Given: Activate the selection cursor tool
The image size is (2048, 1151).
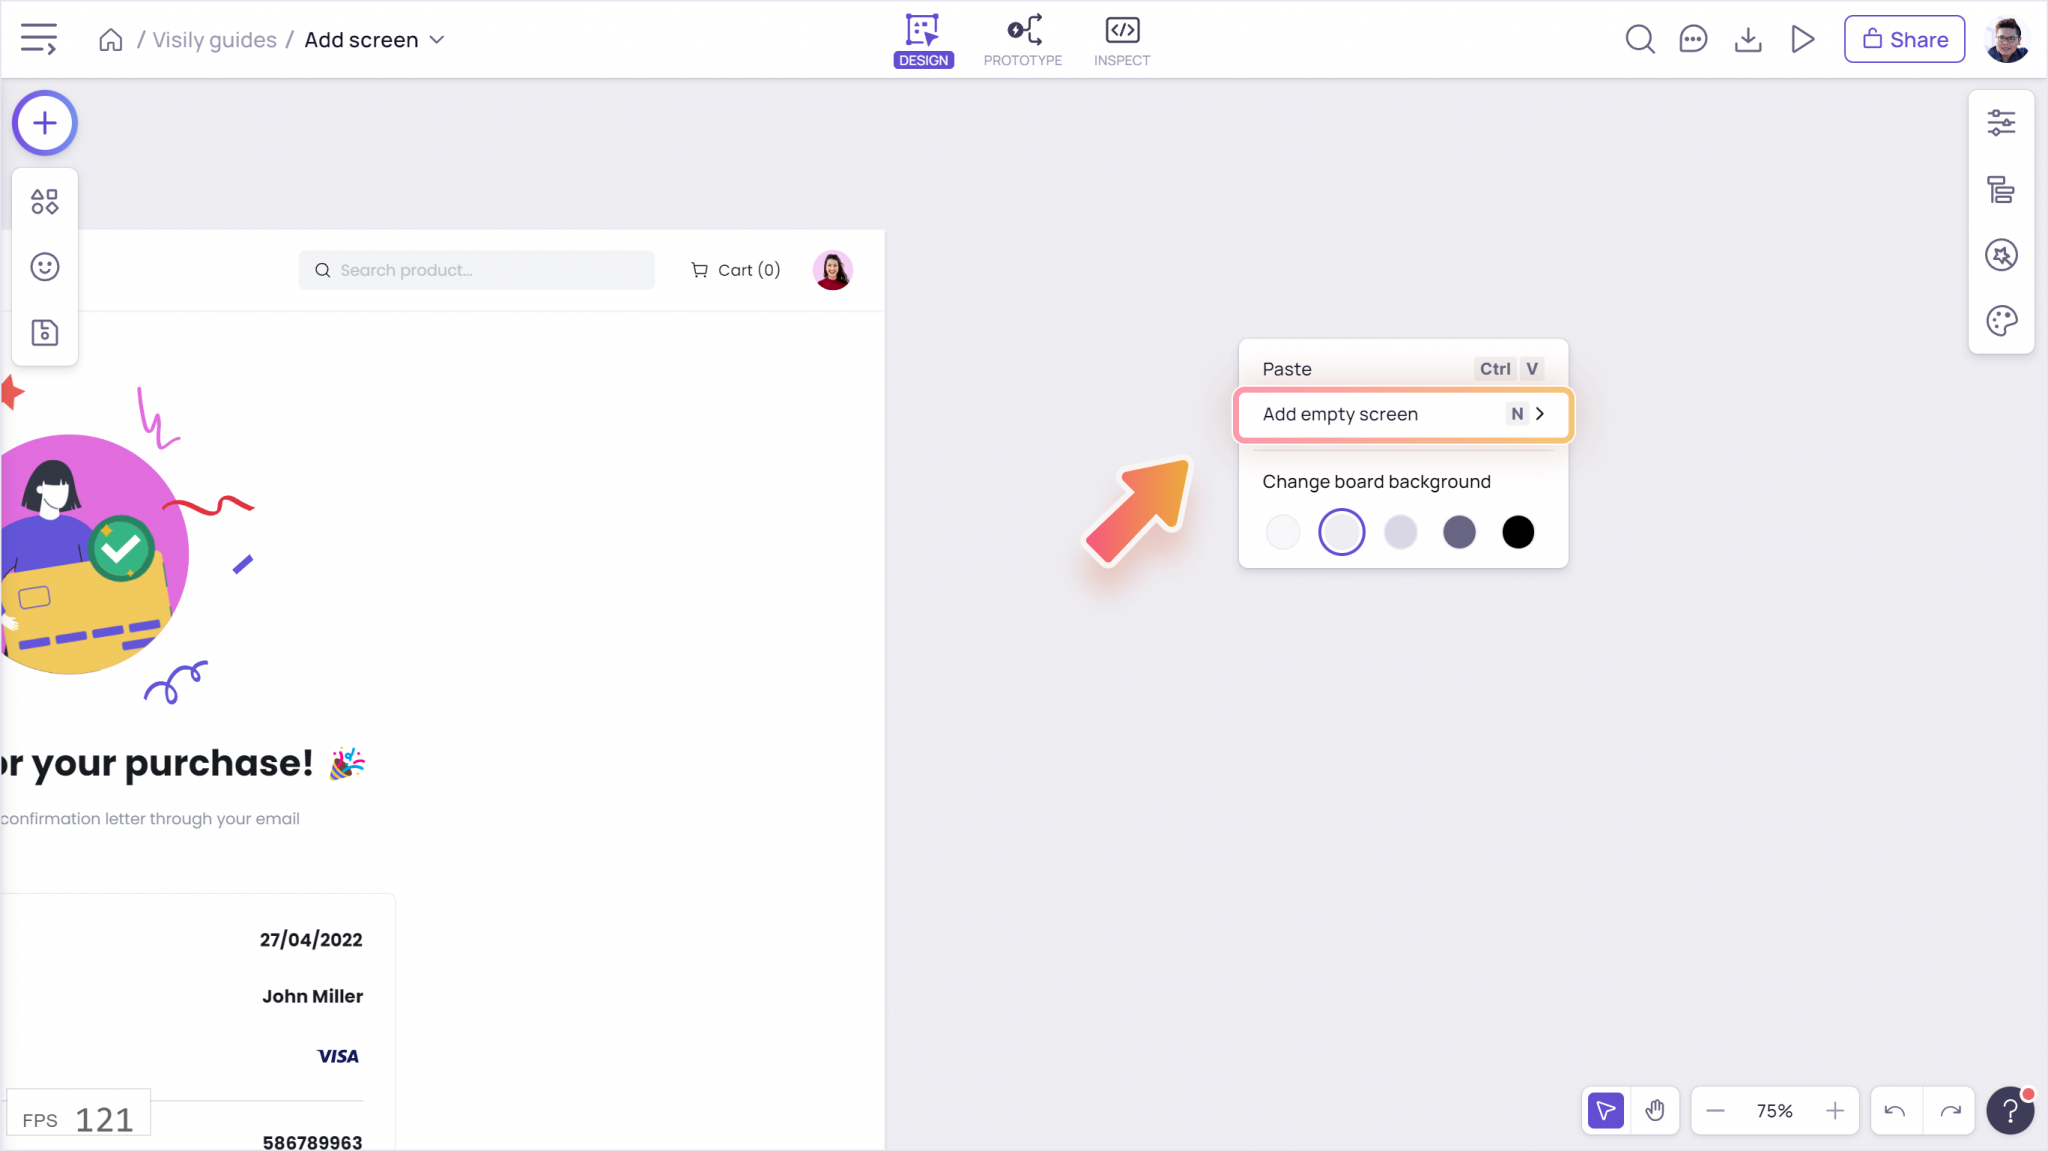Looking at the screenshot, I should pos(1606,1110).
